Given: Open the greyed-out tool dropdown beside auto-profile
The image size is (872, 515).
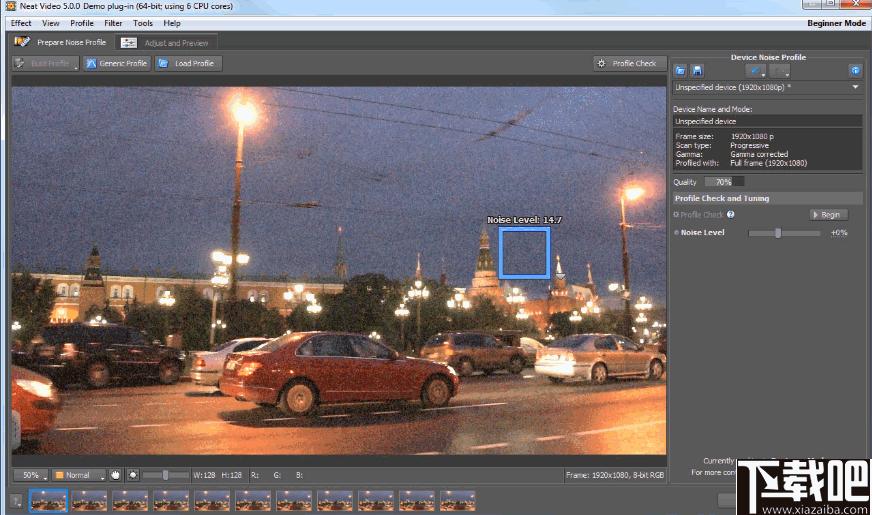Looking at the screenshot, I should click(x=779, y=71).
